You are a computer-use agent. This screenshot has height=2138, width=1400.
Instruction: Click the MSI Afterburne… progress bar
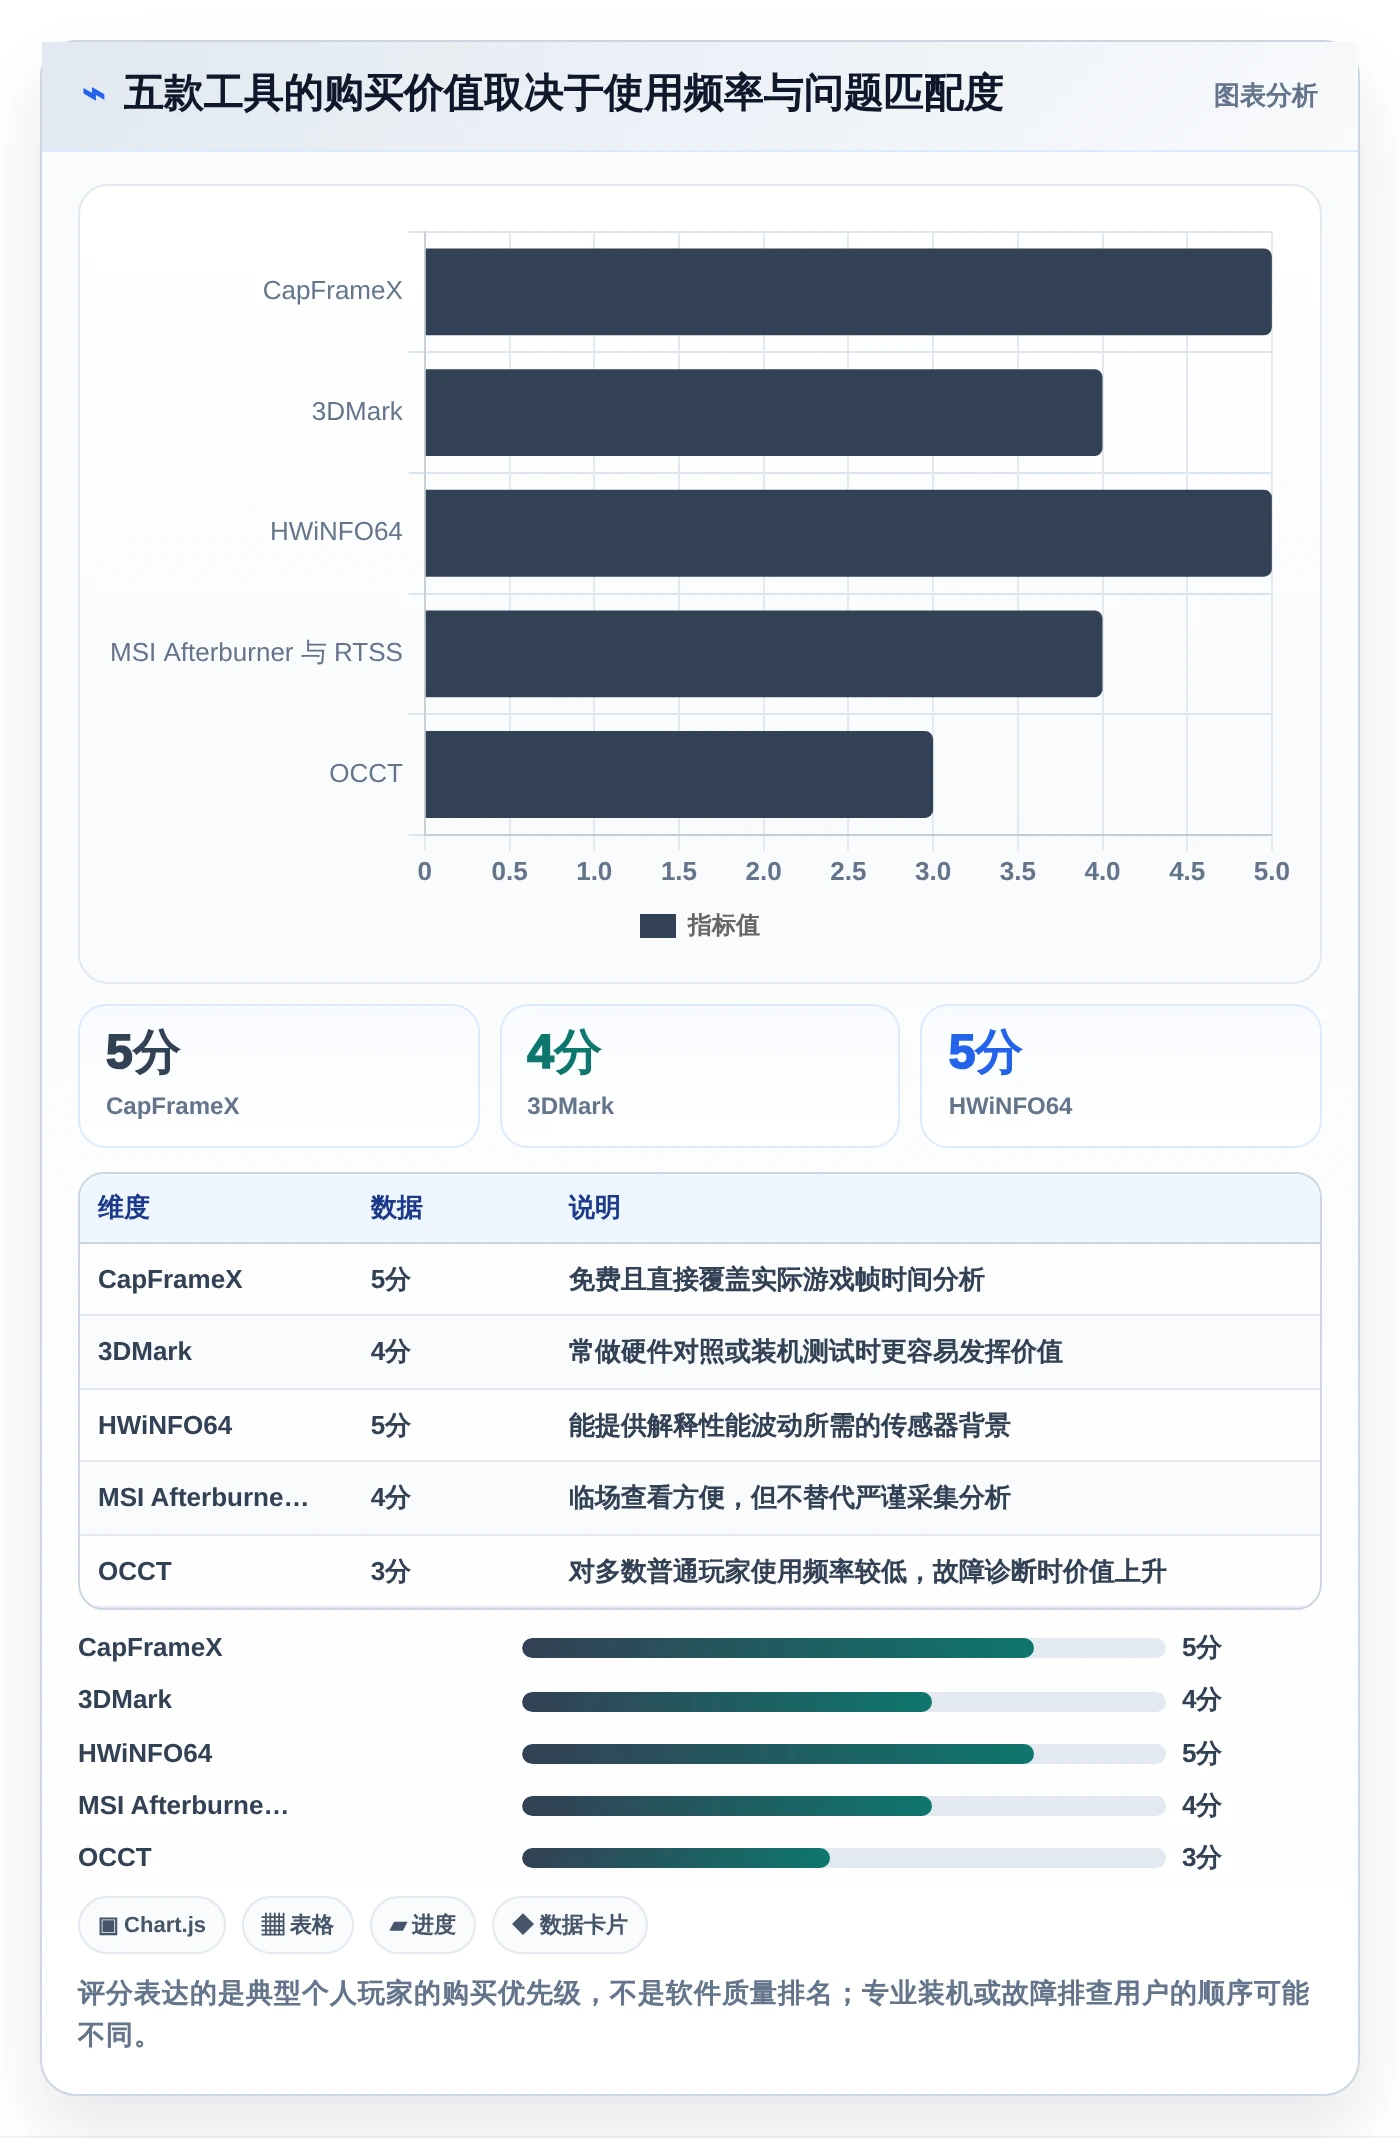pos(843,1806)
